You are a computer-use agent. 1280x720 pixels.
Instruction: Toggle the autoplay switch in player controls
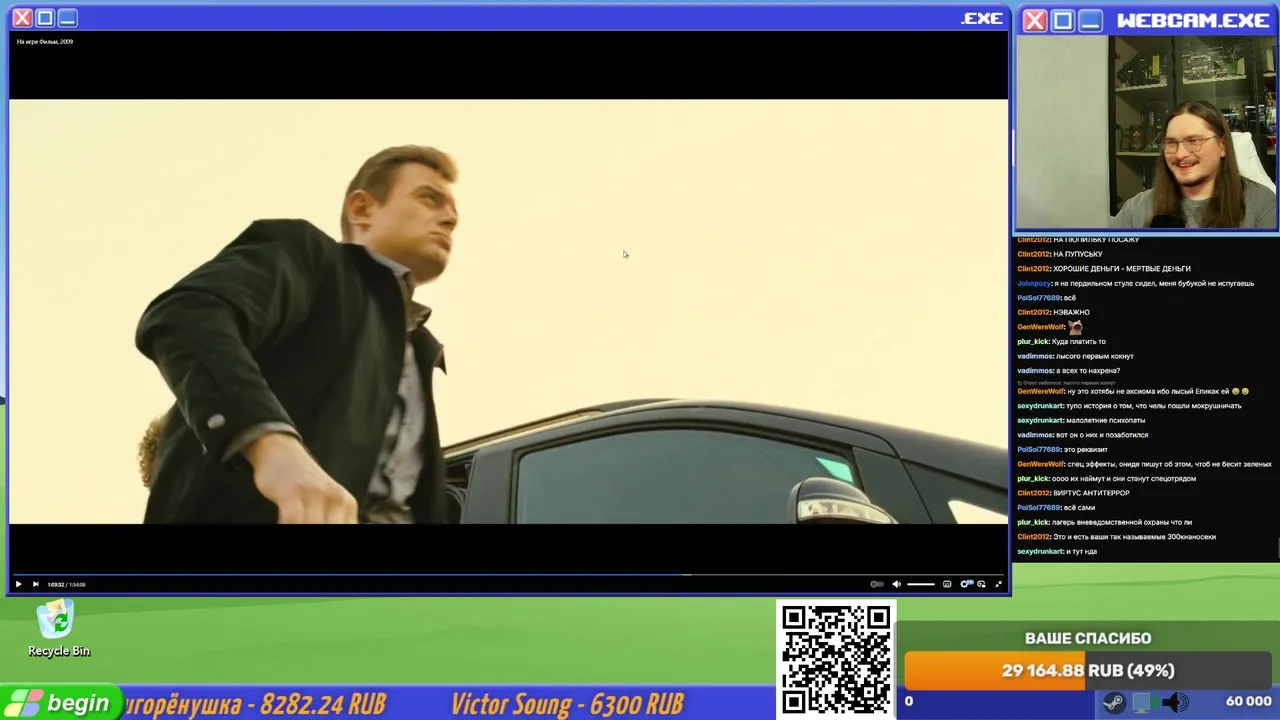(x=876, y=584)
